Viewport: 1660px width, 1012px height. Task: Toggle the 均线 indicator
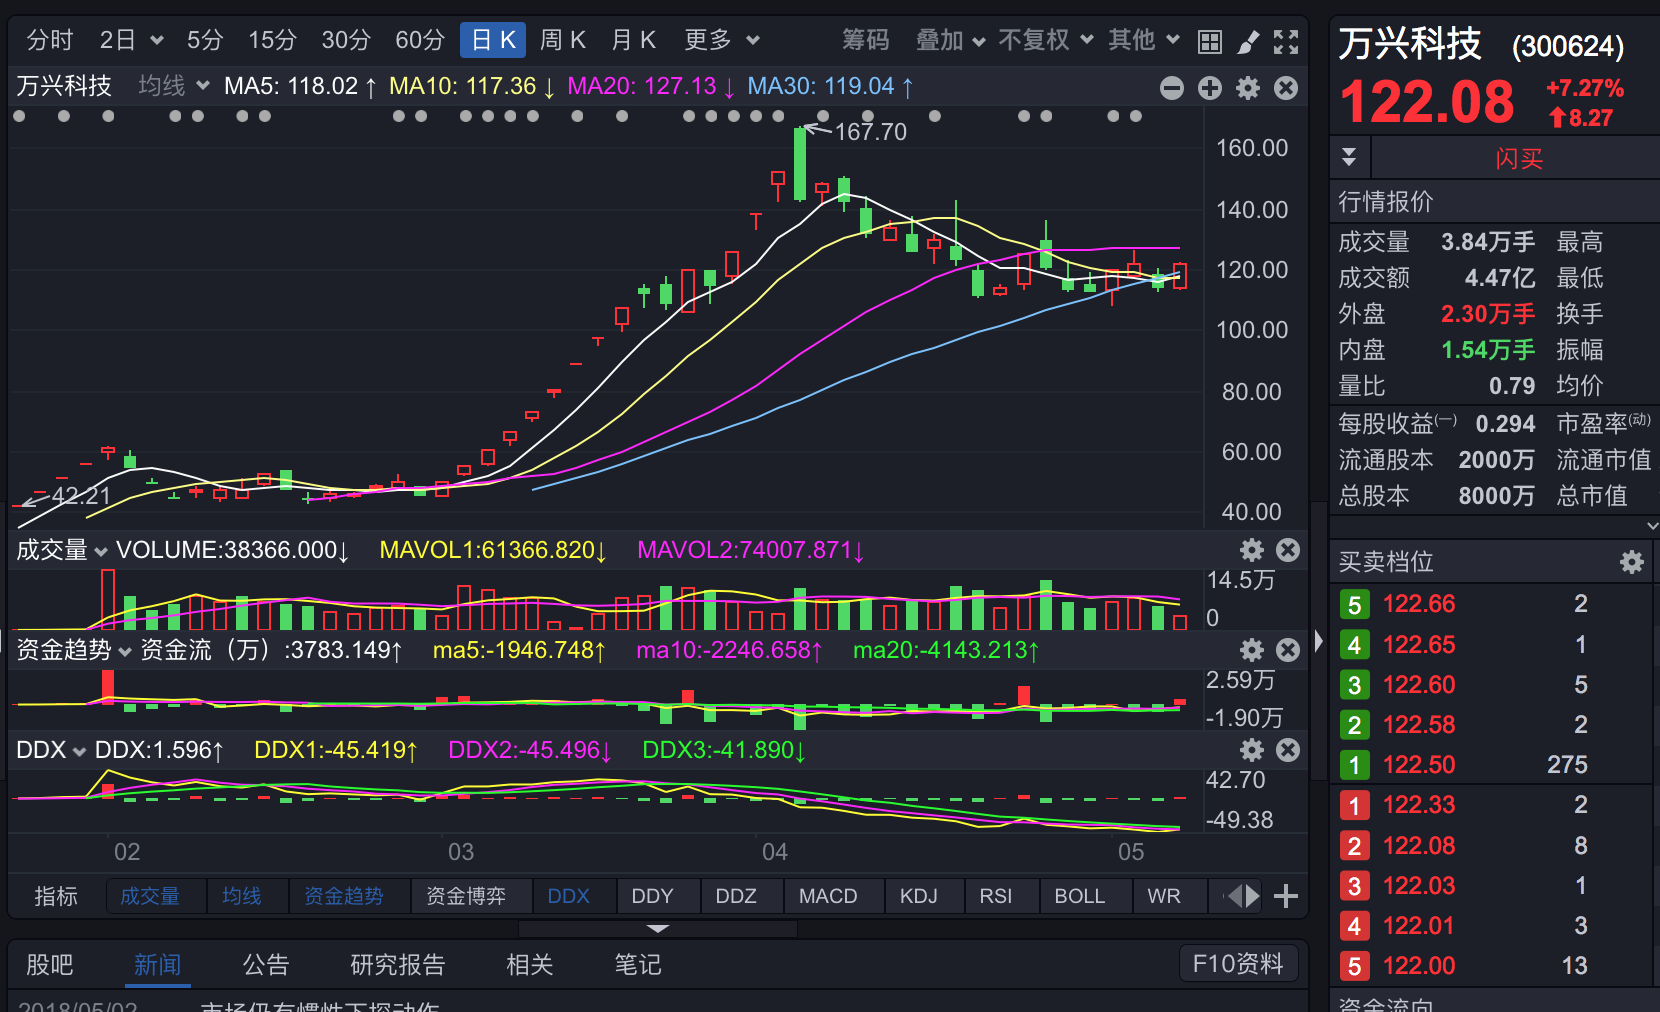(x=242, y=896)
